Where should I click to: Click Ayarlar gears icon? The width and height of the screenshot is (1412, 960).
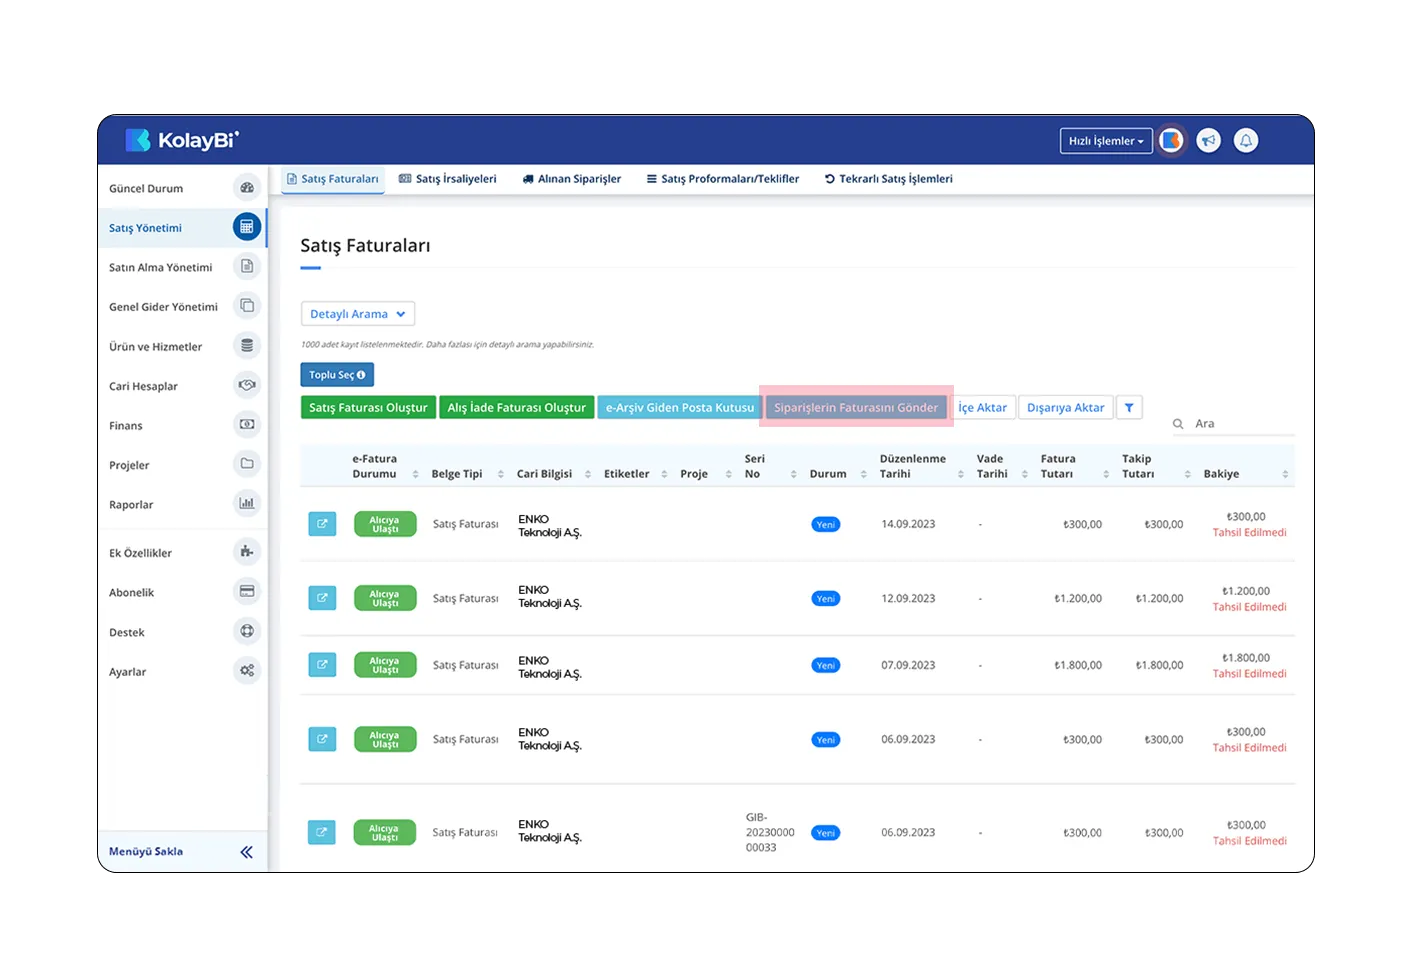pos(247,670)
